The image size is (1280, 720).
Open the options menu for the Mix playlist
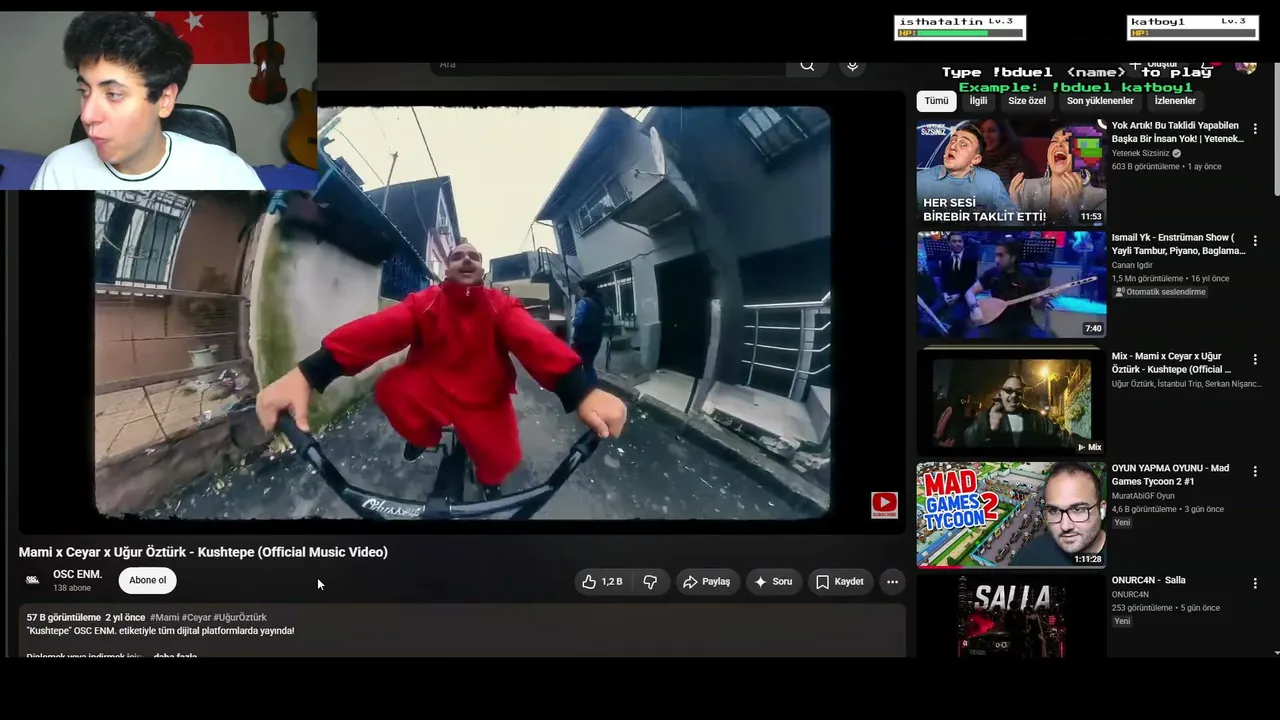pos(1255,359)
